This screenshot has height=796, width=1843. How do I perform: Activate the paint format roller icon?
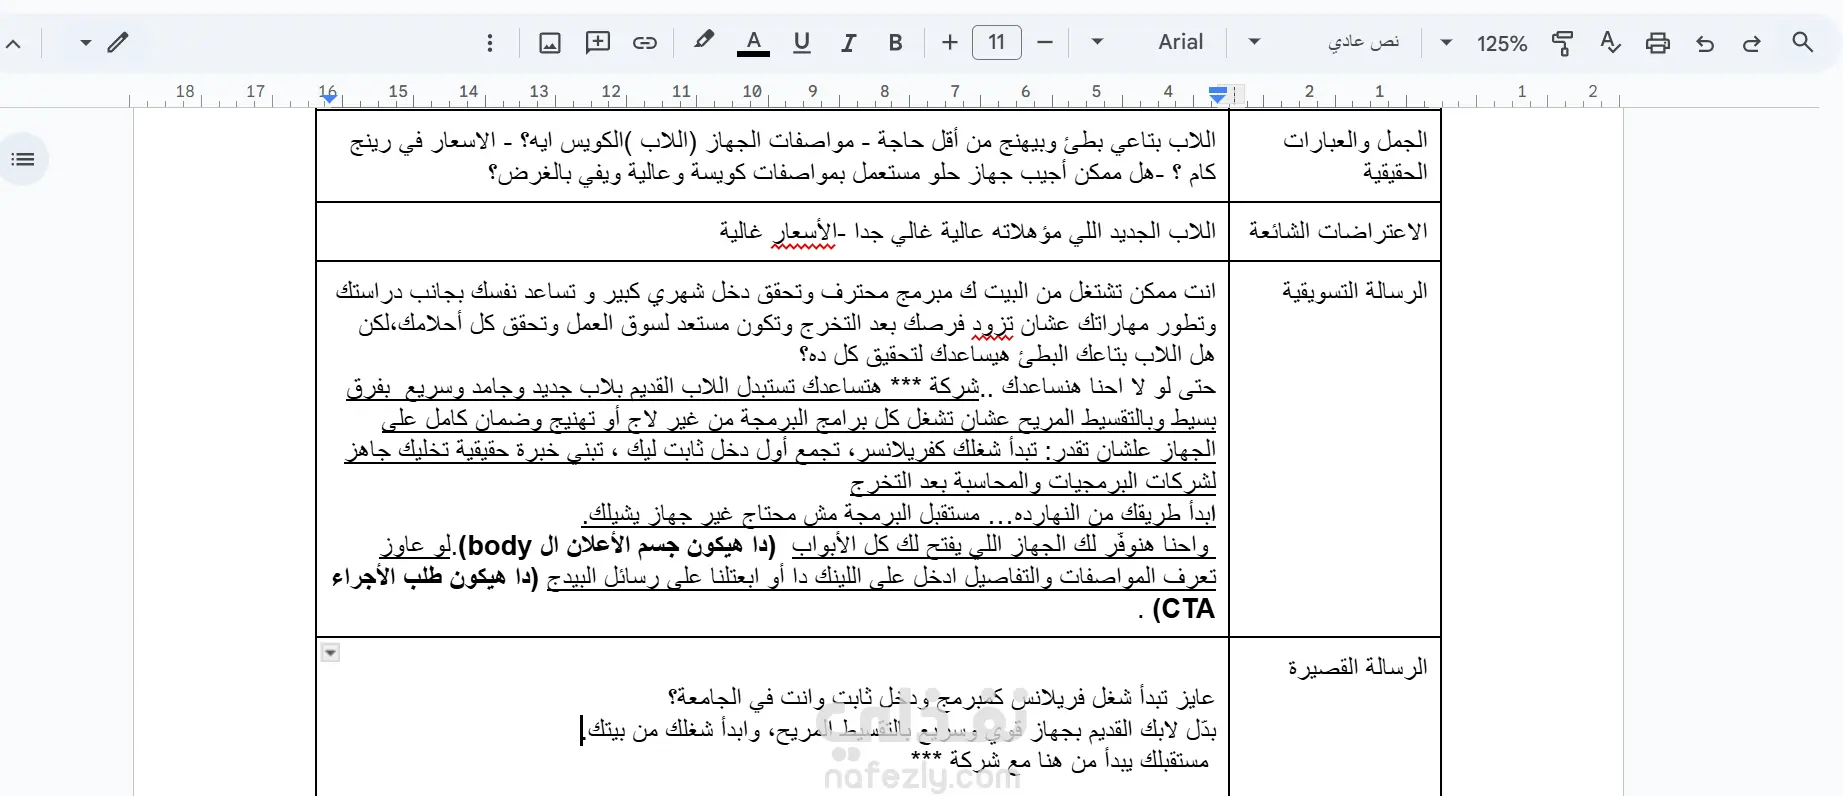pos(1562,43)
